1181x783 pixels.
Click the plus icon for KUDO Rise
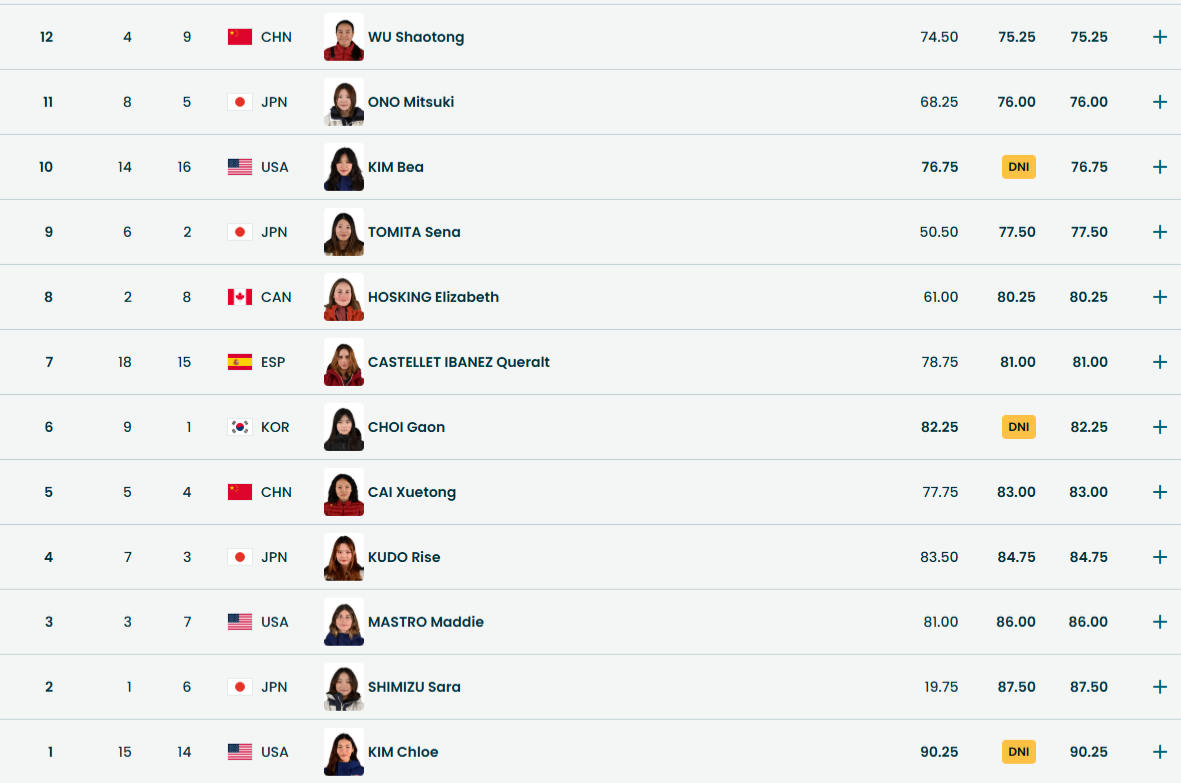pyautogui.click(x=1160, y=557)
